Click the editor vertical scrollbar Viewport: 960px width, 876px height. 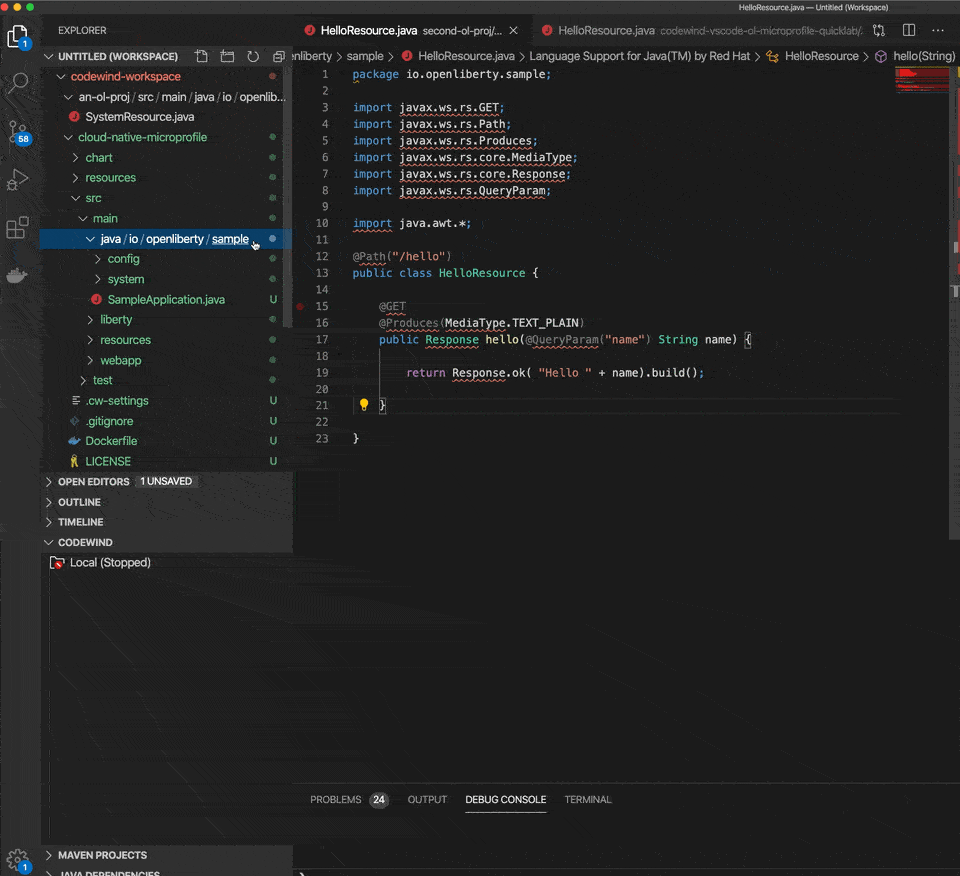coord(954,303)
